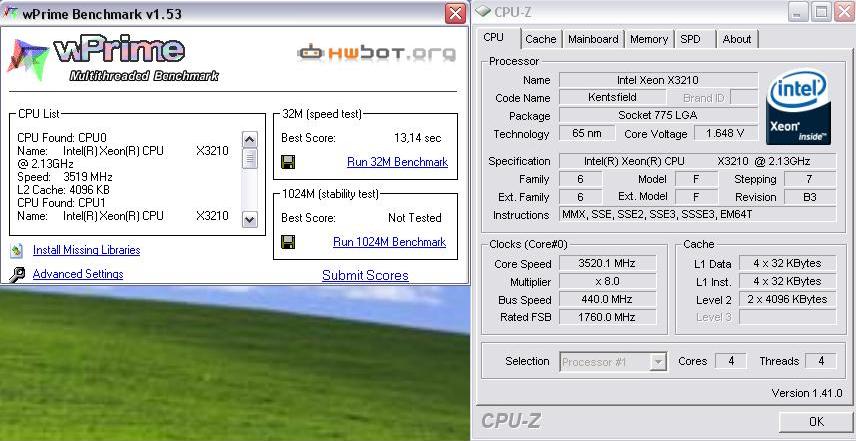Click the L1 Data 4 x 32 KBytes value
The height and width of the screenshot is (441, 856).
click(787, 264)
